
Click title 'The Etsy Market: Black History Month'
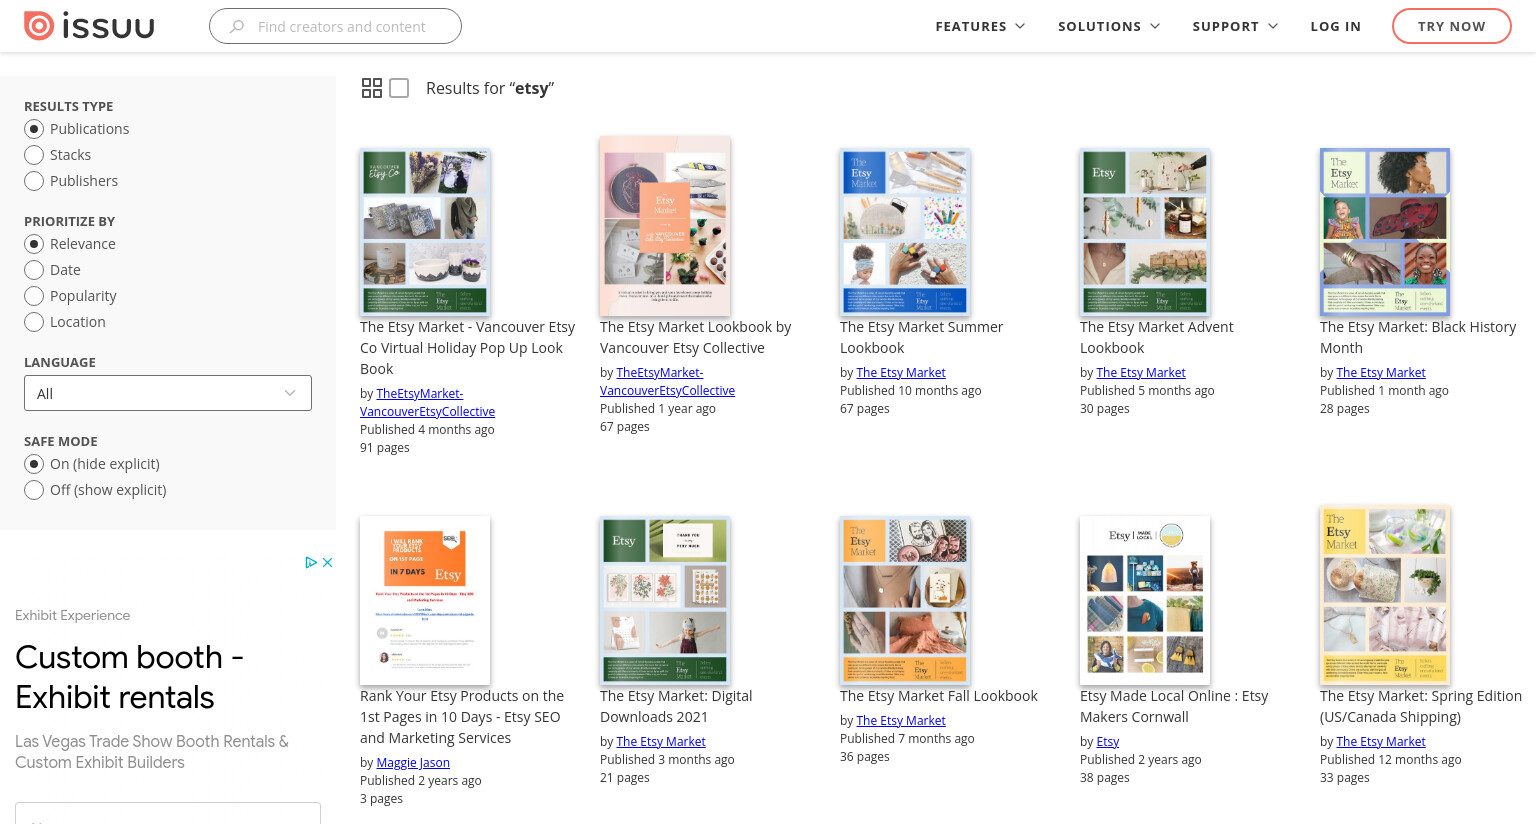[x=1418, y=338]
